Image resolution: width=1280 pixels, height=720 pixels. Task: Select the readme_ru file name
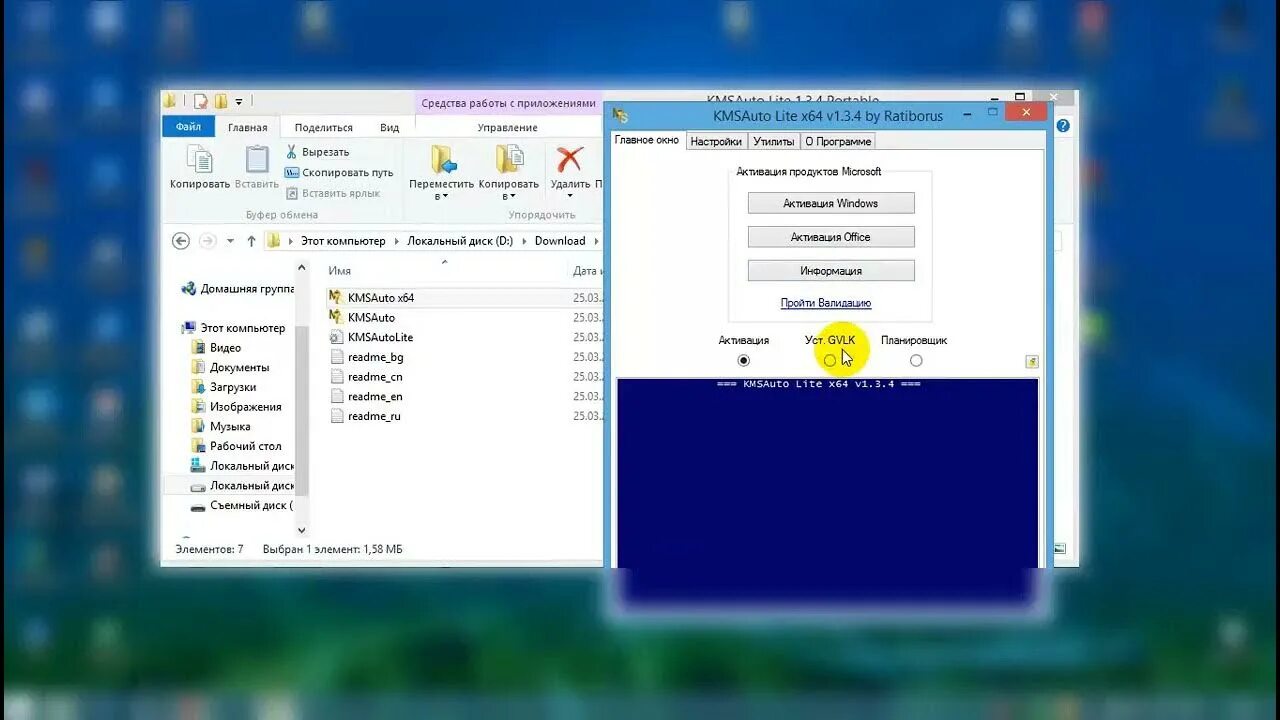(x=374, y=416)
